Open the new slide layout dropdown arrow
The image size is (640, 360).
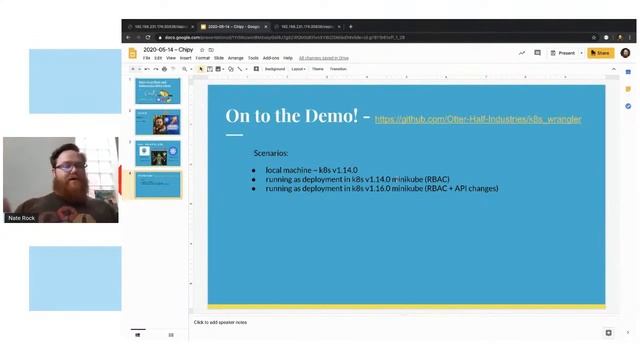(x=139, y=69)
